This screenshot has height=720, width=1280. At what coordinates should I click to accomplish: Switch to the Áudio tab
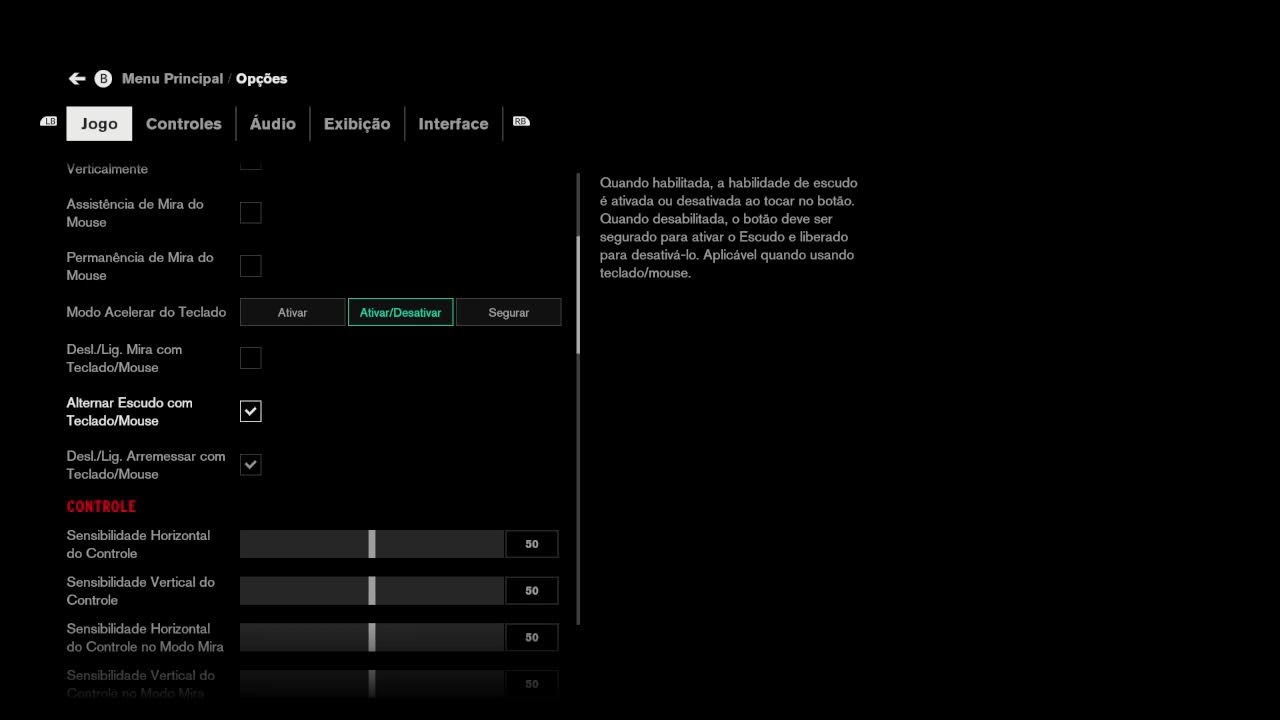coord(273,124)
